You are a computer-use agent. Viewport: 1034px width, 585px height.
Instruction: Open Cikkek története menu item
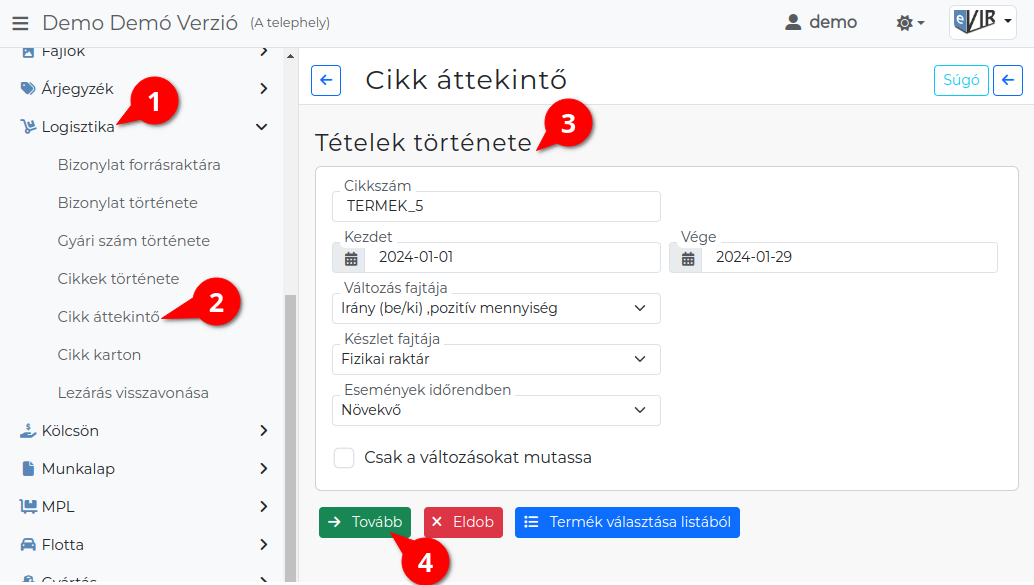pos(118,279)
